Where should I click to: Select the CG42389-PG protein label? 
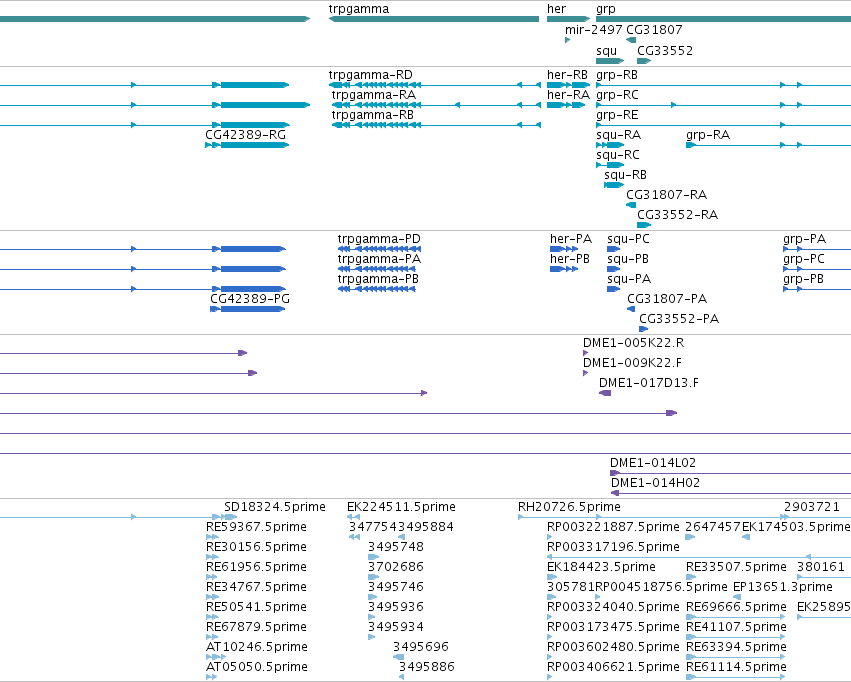click(250, 299)
